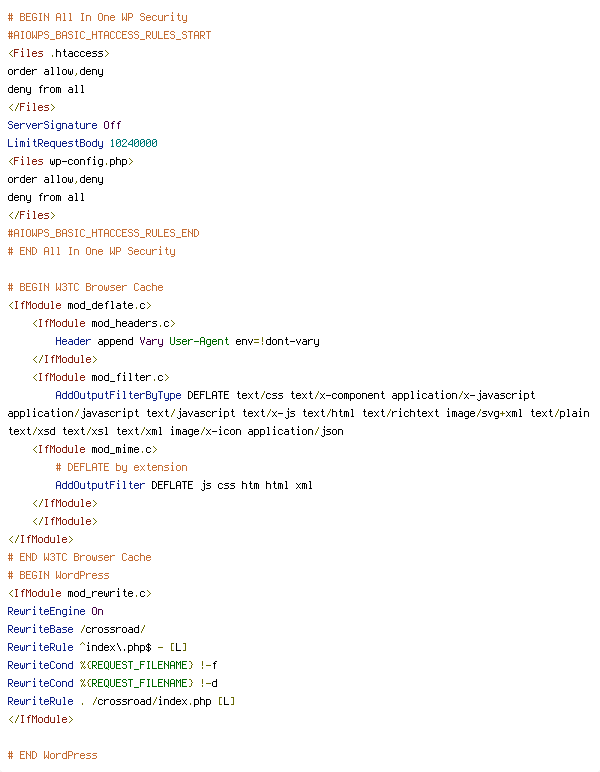The height and width of the screenshot is (772, 600).
Task: Click the '<IfModule mod_headers.c>' line
Action: coord(104,323)
